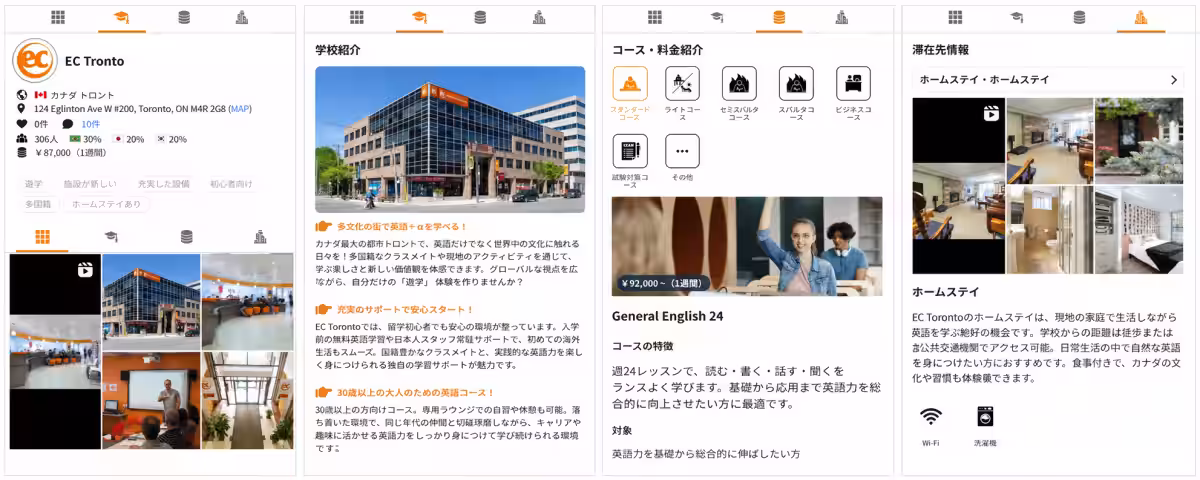Click the graduation cap tab in the 滞在先情報 panel

(x=1017, y=17)
